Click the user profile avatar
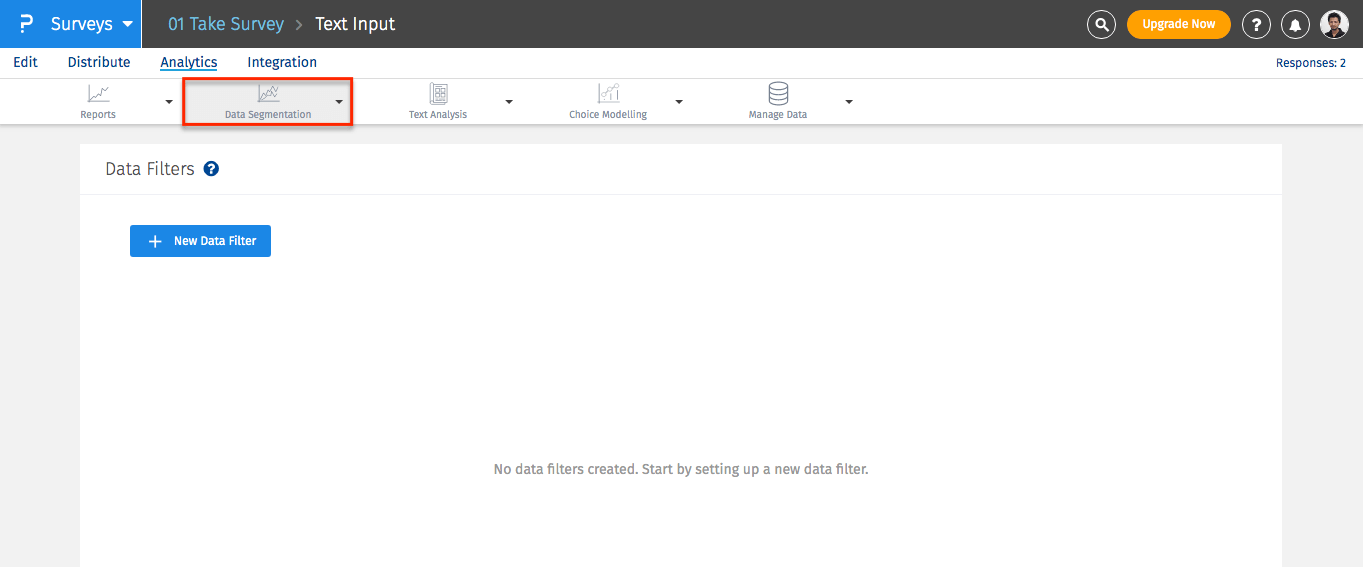 click(x=1334, y=24)
